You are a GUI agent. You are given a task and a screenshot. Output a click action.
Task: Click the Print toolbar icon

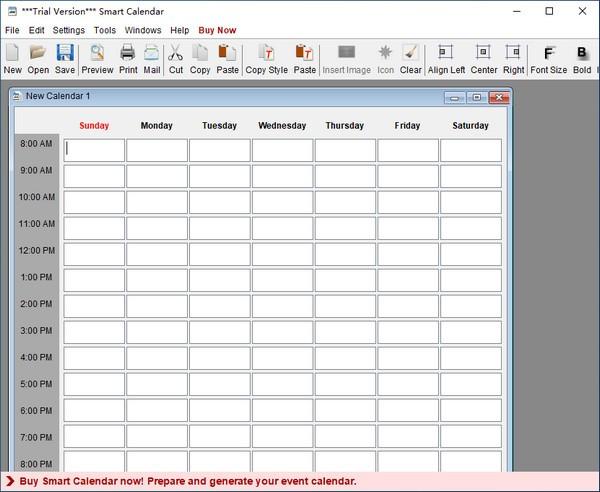coord(128,58)
